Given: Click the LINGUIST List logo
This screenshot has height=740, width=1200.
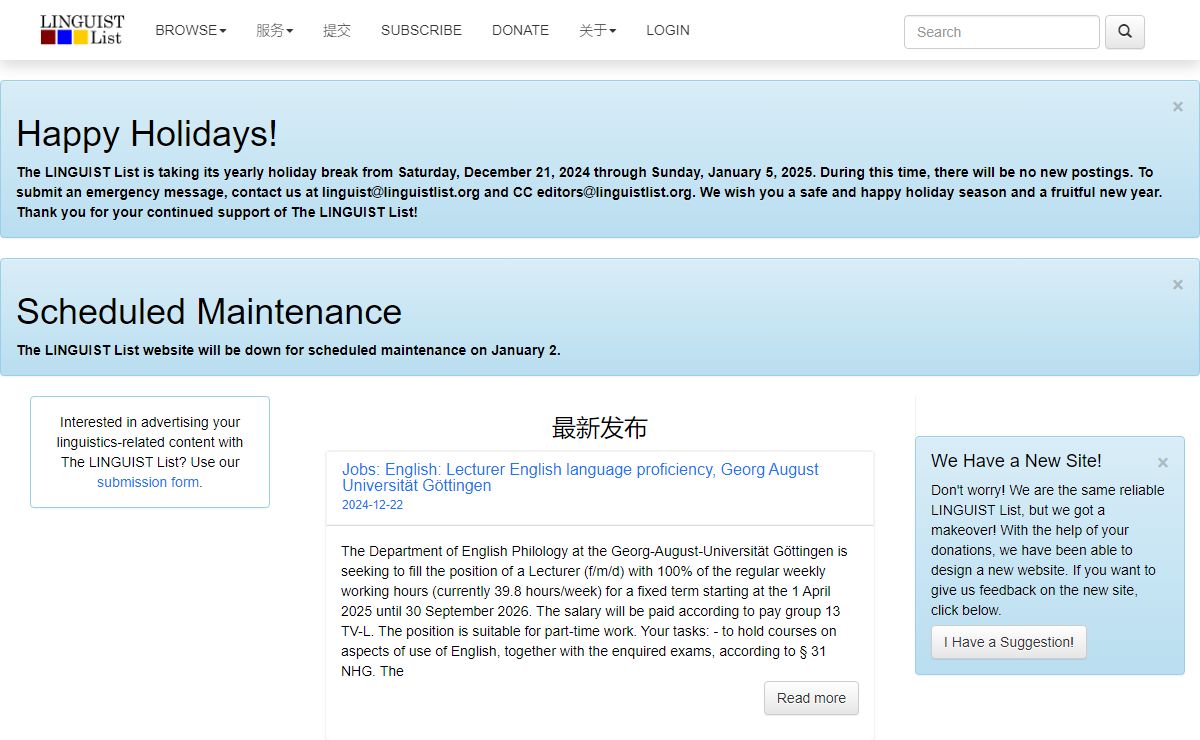Looking at the screenshot, I should 82,30.
